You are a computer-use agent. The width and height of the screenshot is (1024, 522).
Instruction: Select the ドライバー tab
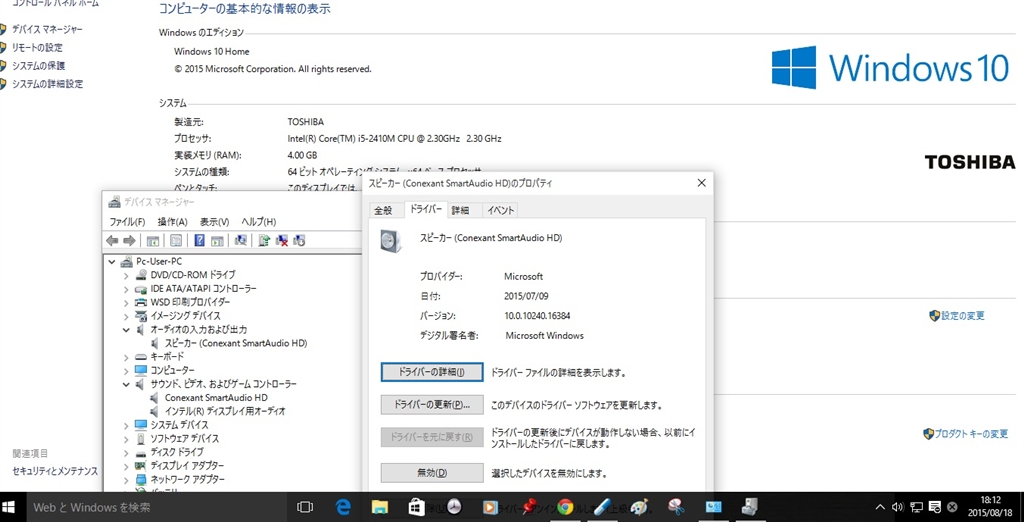pos(426,209)
